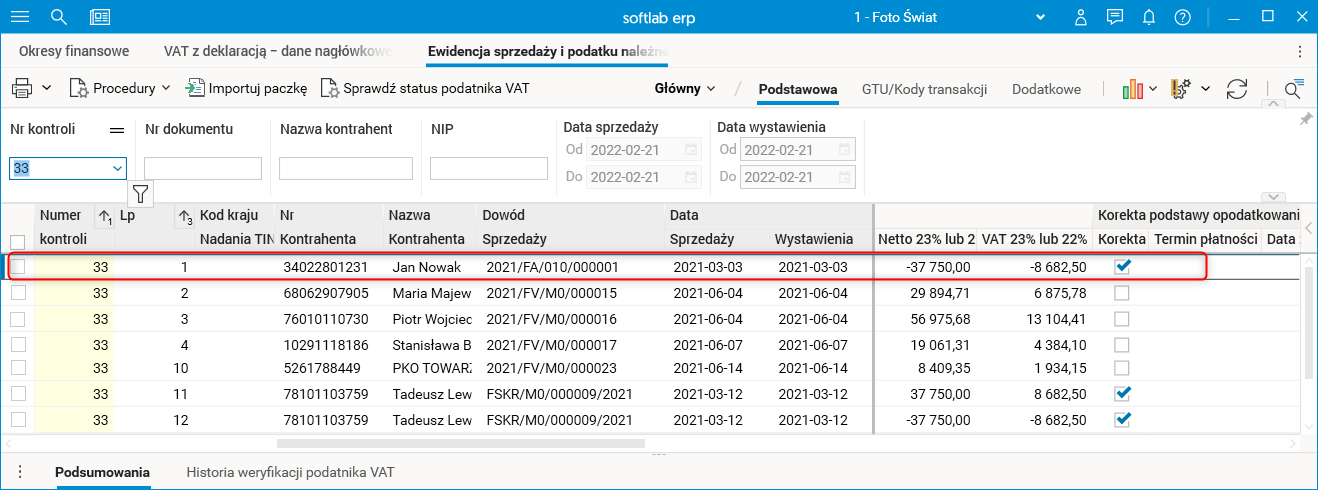The width and height of the screenshot is (1318, 490).
Task: Click the grid settings gear icon
Action: (x=1181, y=89)
